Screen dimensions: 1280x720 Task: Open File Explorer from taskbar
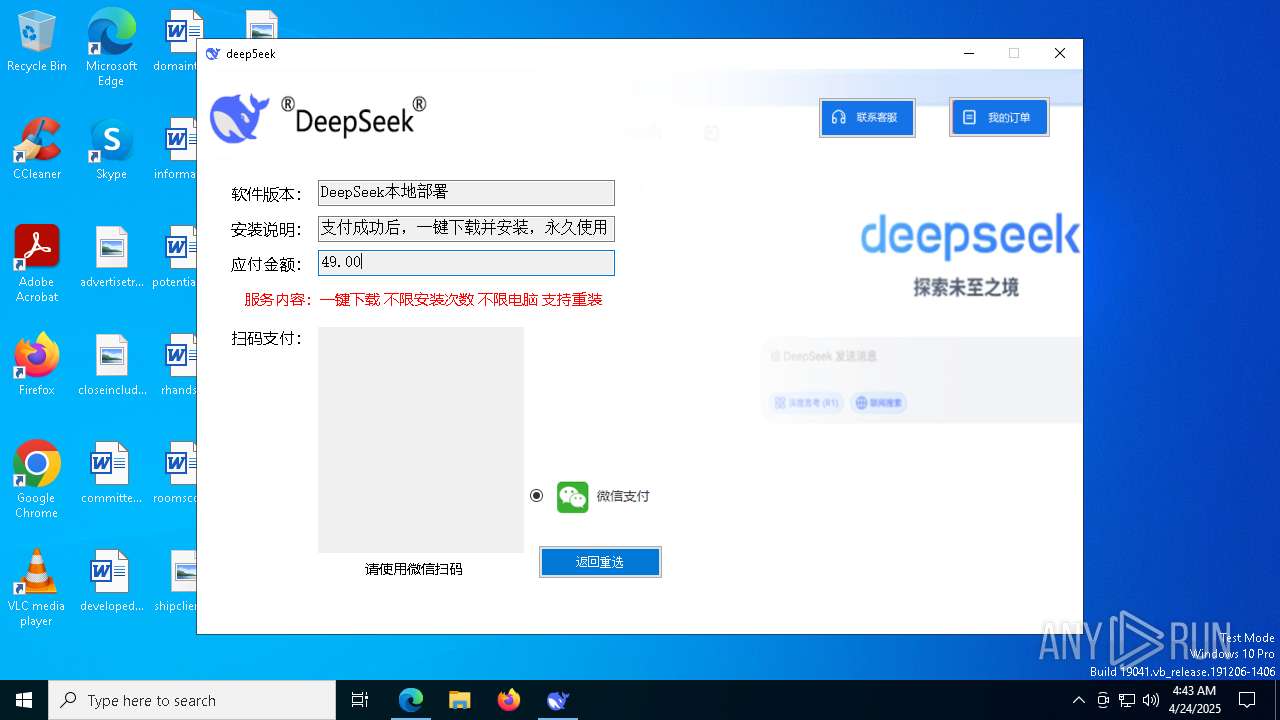tap(459, 700)
